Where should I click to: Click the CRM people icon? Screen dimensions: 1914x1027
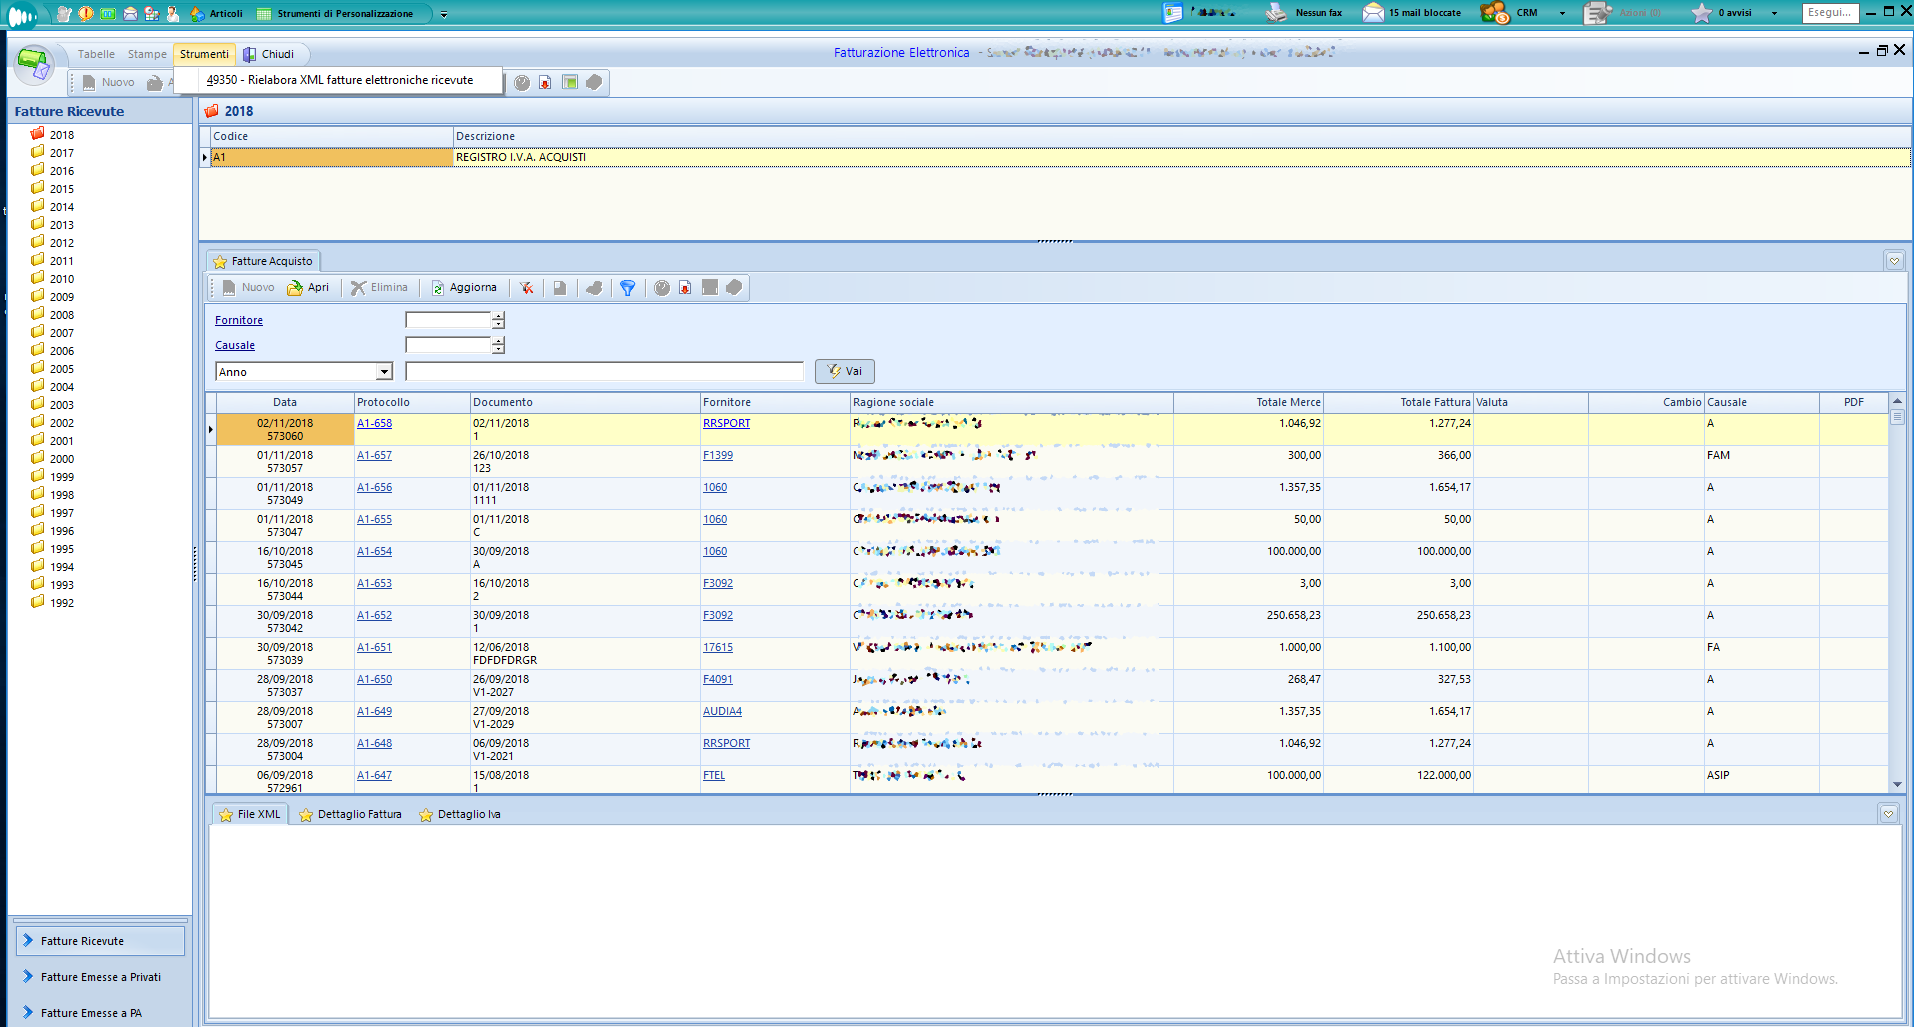click(1494, 13)
